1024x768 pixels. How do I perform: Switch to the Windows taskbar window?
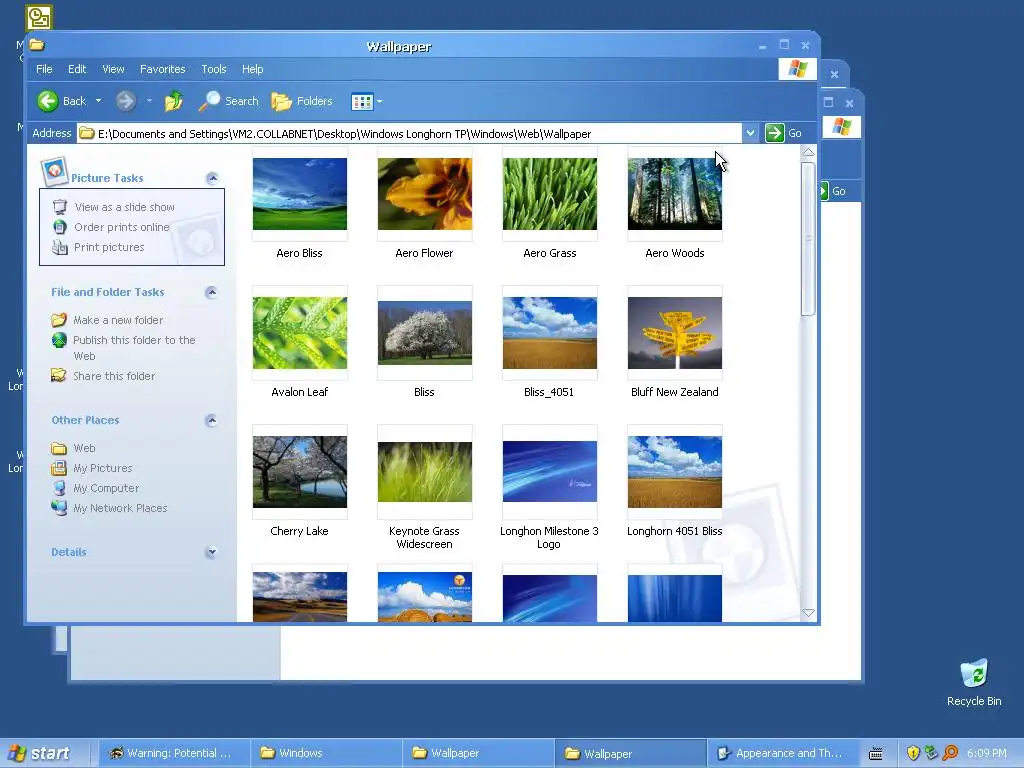point(325,753)
